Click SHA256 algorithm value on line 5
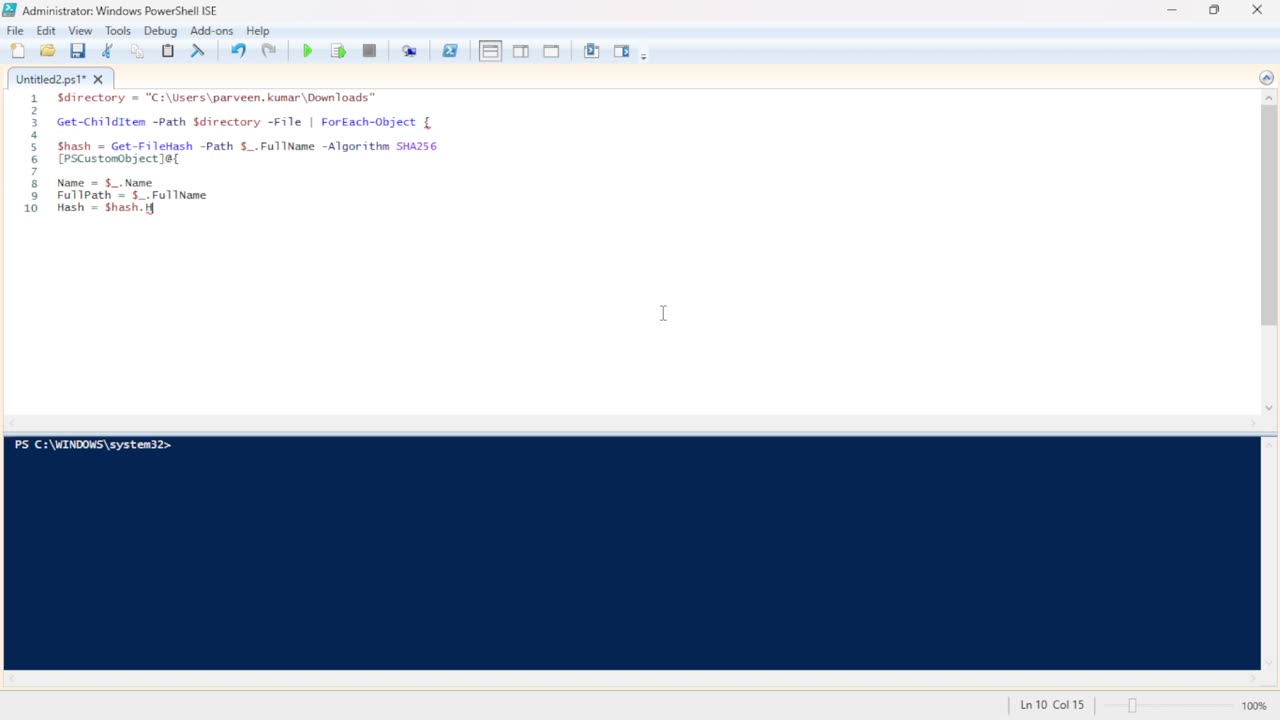Image resolution: width=1280 pixels, height=720 pixels. (x=416, y=146)
